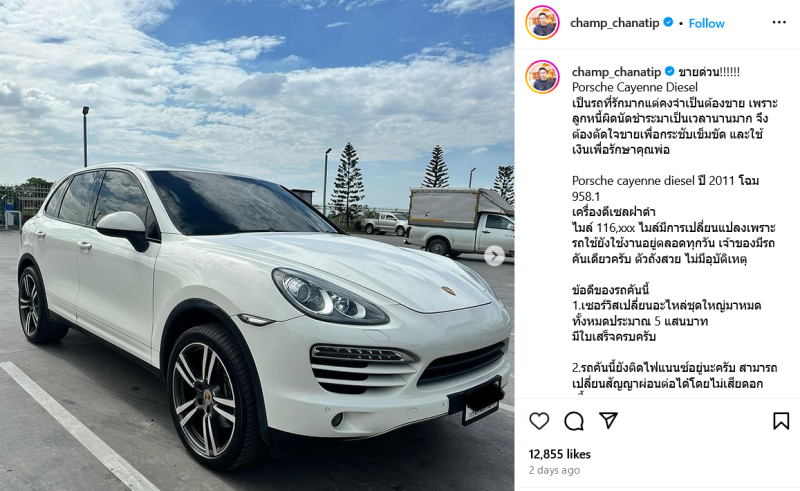Screen dimensions: 800x491
Task: Open comments with the speech bubble icon
Action: [574, 421]
